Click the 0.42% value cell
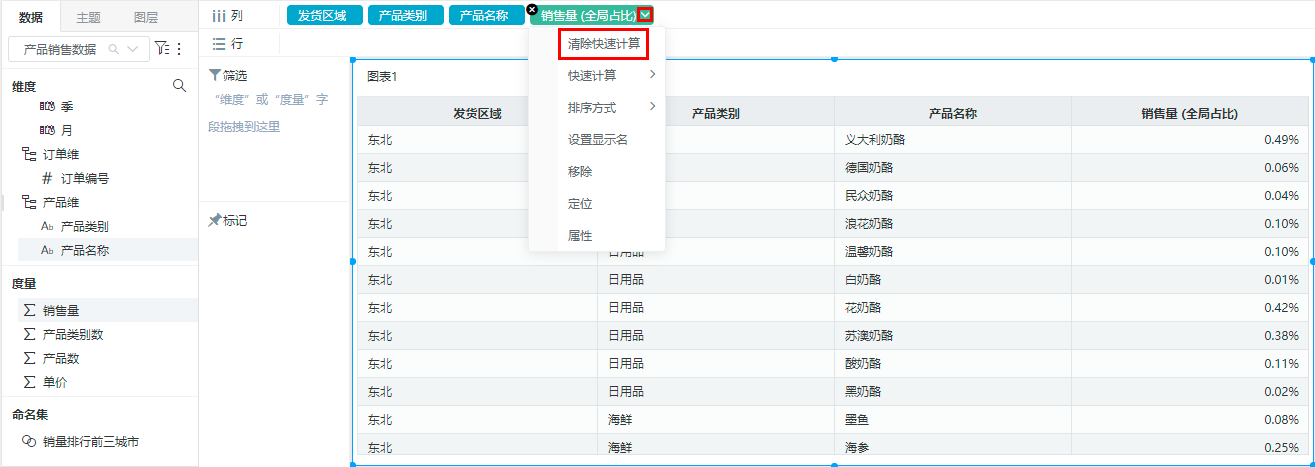Screen dimensions: 1315x467 (1190, 308)
